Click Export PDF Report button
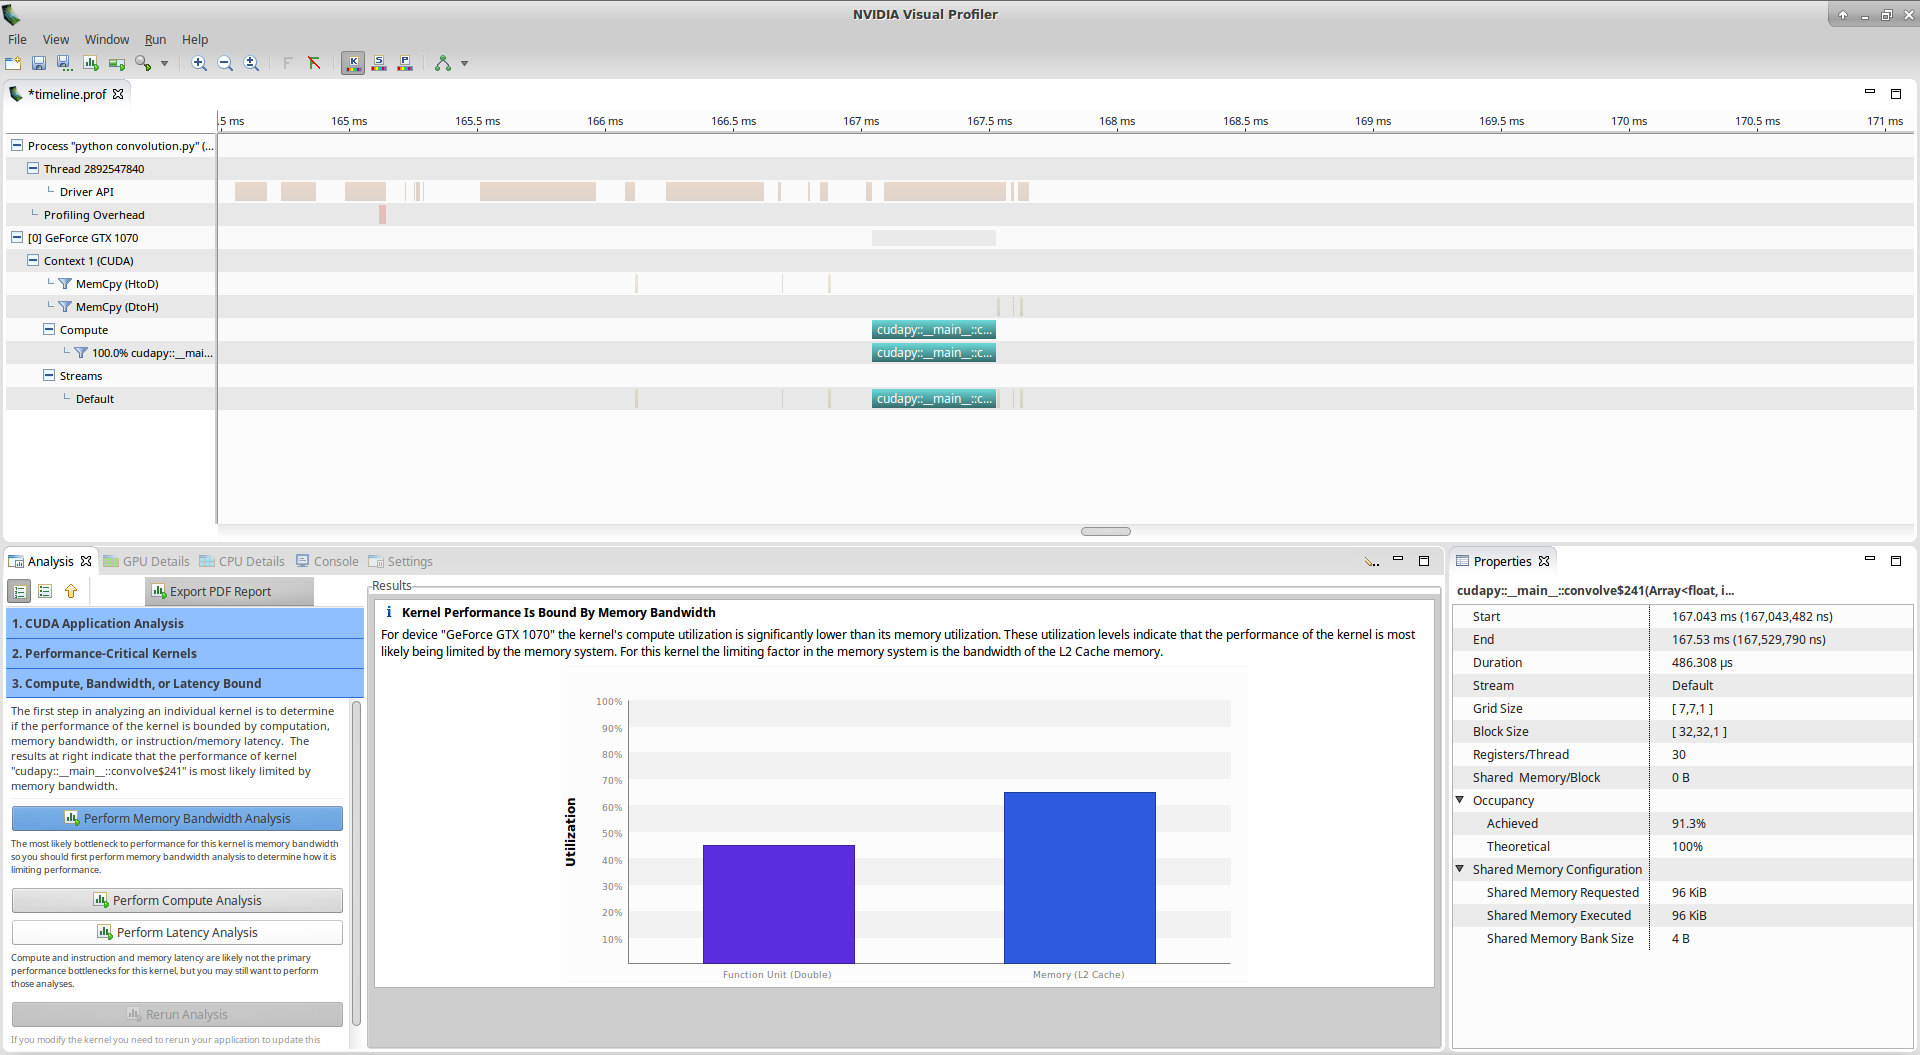 [x=229, y=591]
